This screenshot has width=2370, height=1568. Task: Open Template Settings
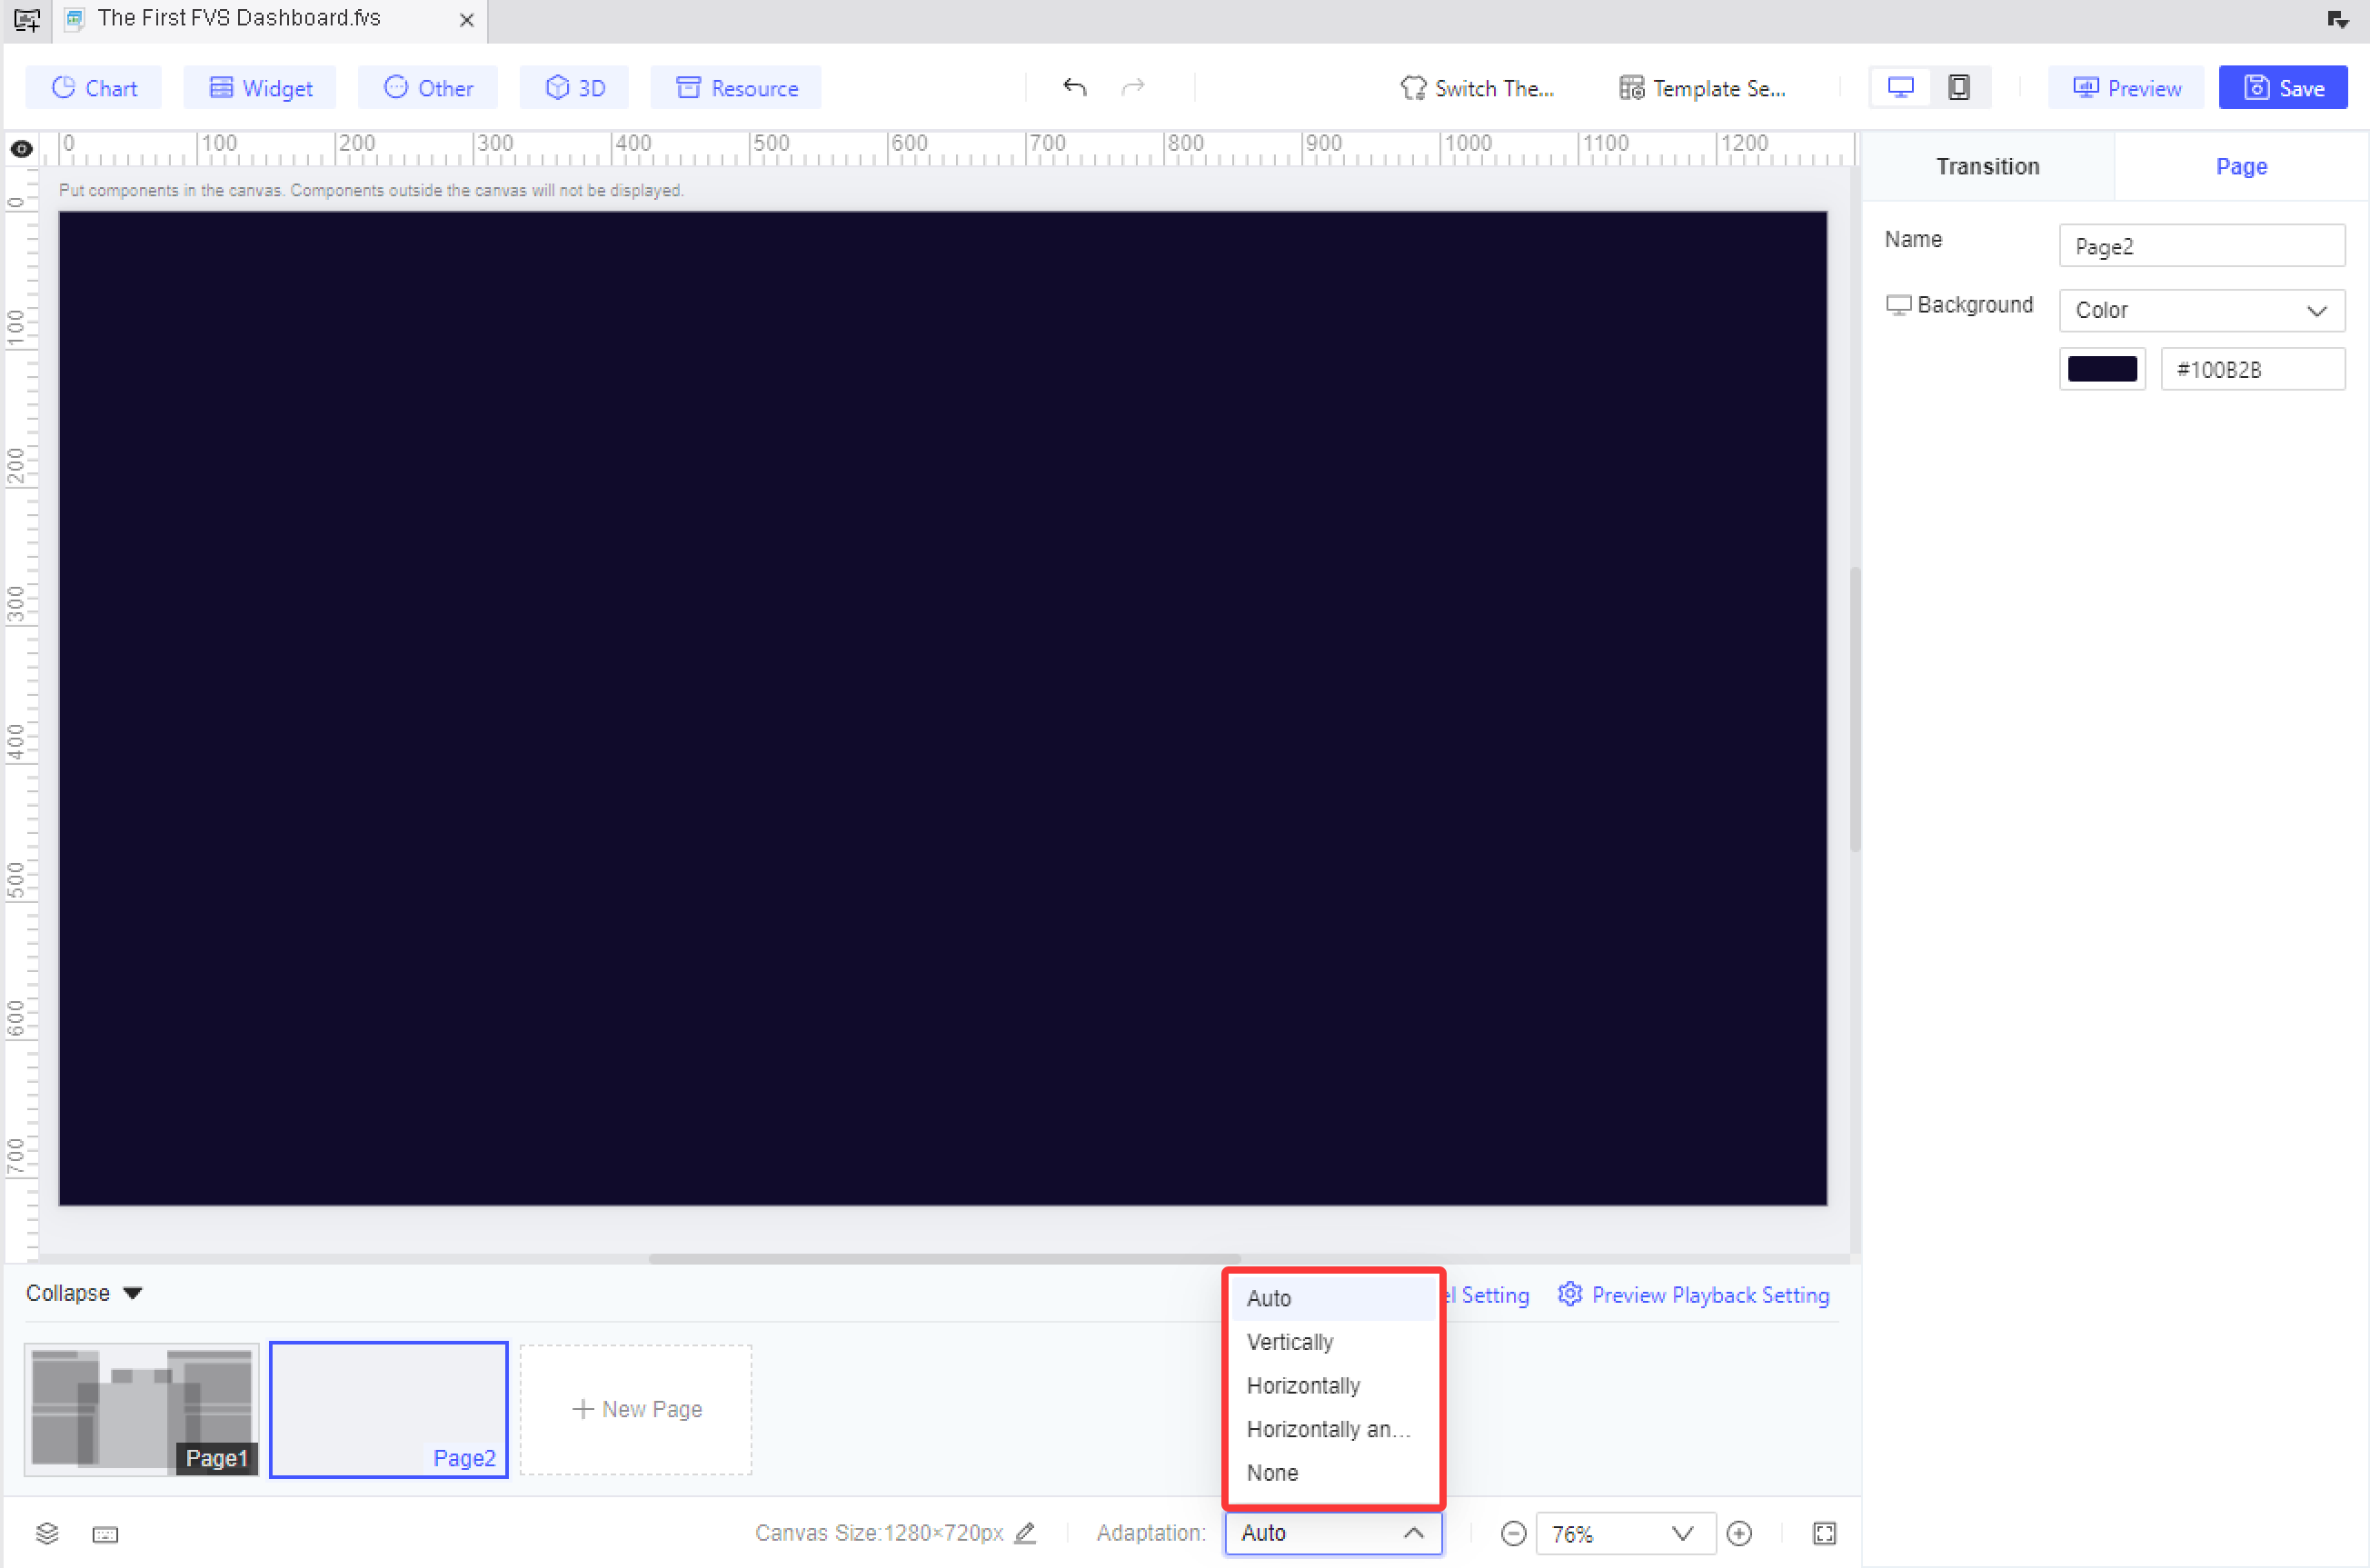(x=1702, y=88)
